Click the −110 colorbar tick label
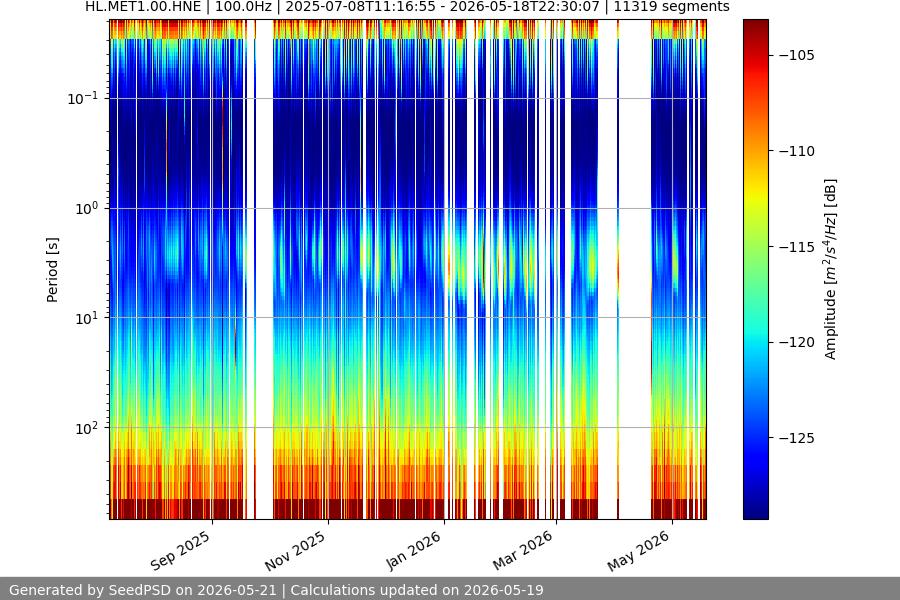Image resolution: width=900 pixels, height=600 pixels. coord(797,151)
